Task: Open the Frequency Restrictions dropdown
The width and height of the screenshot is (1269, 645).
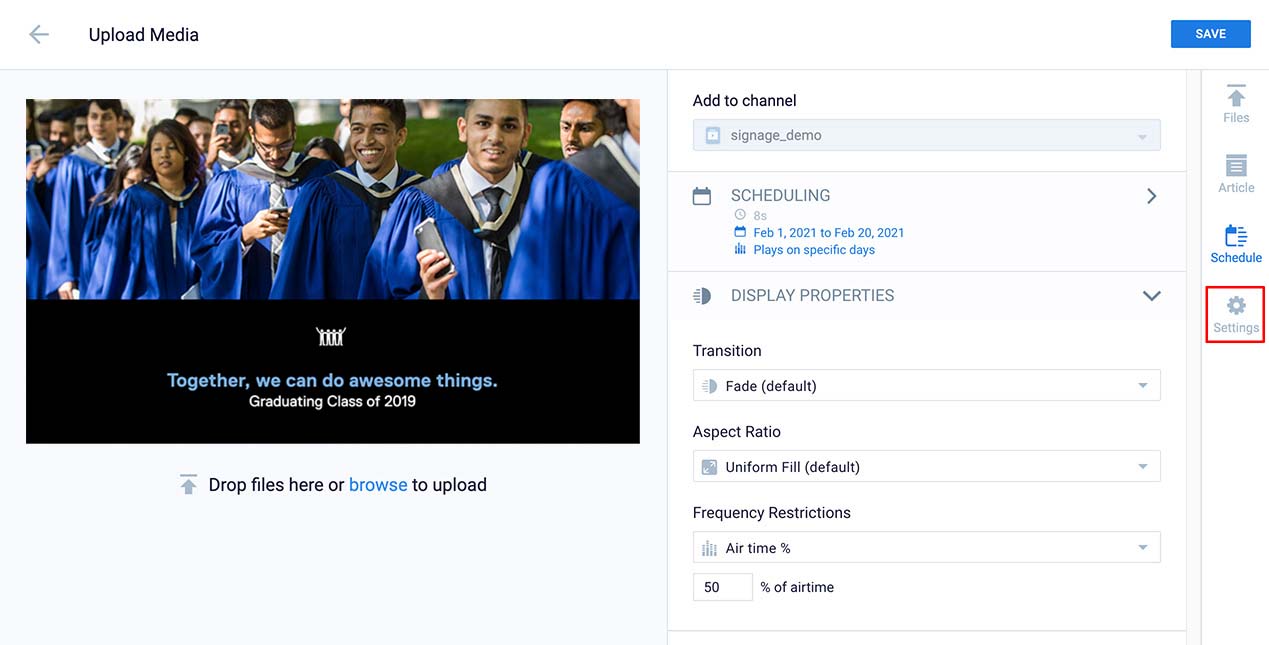Action: click(x=926, y=548)
